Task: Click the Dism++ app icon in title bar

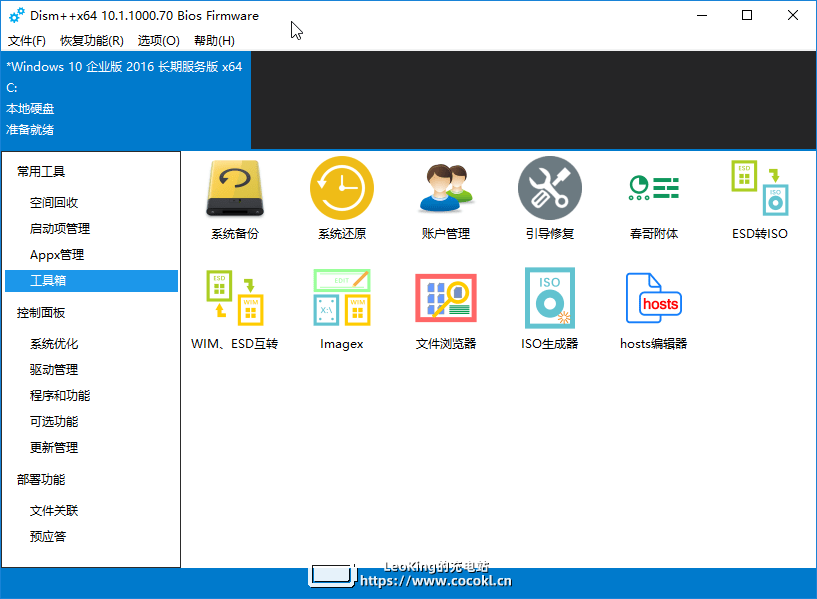Action: [17, 16]
